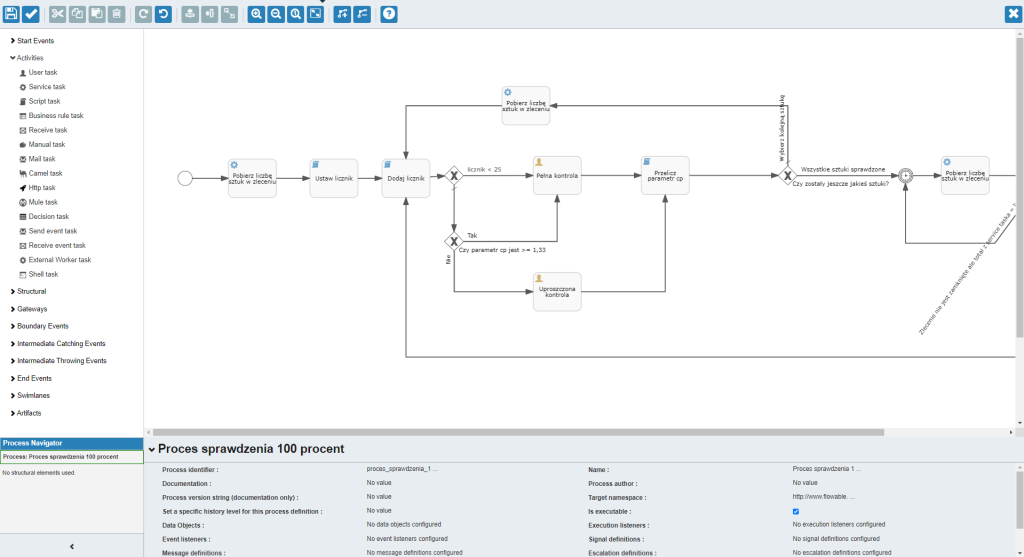The image size is (1024, 557).
Task: Click the Delete trash can icon
Action: tap(116, 14)
